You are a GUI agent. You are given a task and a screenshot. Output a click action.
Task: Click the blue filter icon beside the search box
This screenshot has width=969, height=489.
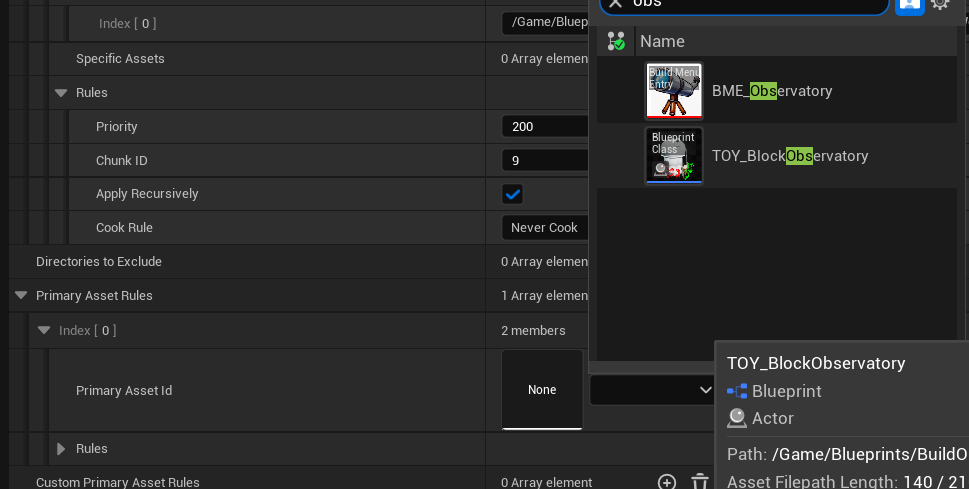click(909, 3)
